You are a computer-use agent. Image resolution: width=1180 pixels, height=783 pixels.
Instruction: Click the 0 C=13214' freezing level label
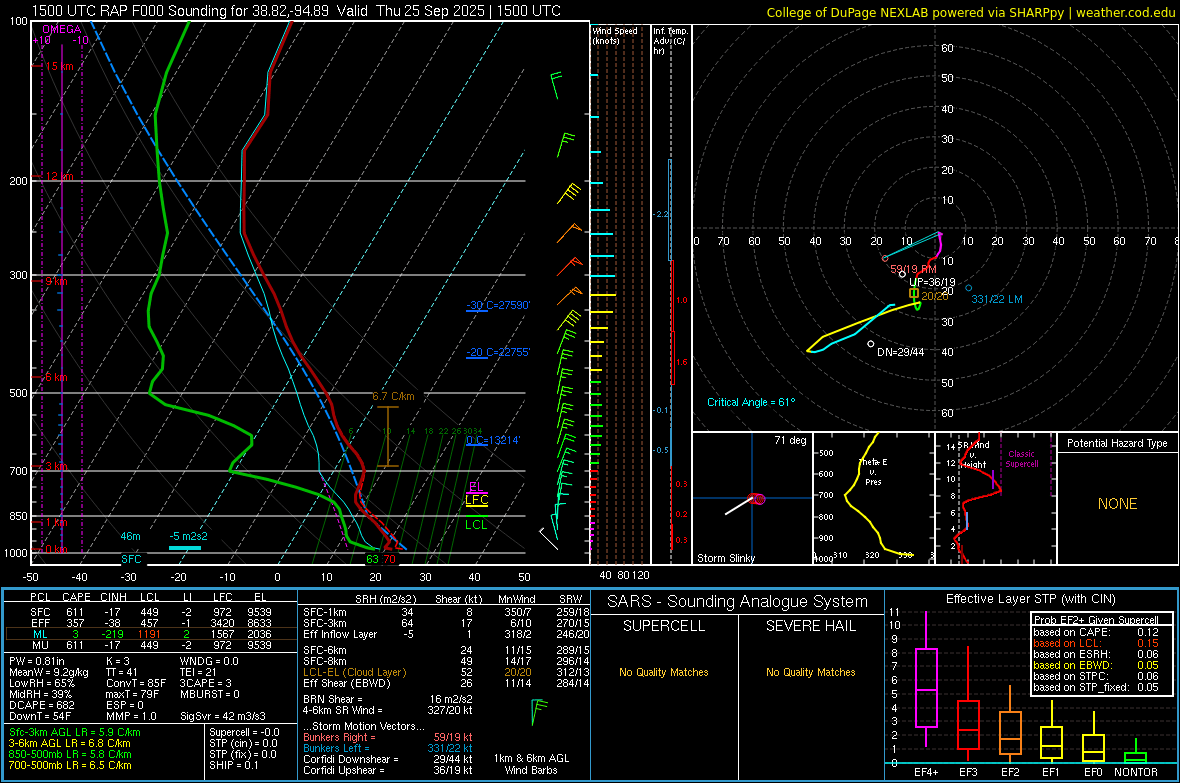493,440
